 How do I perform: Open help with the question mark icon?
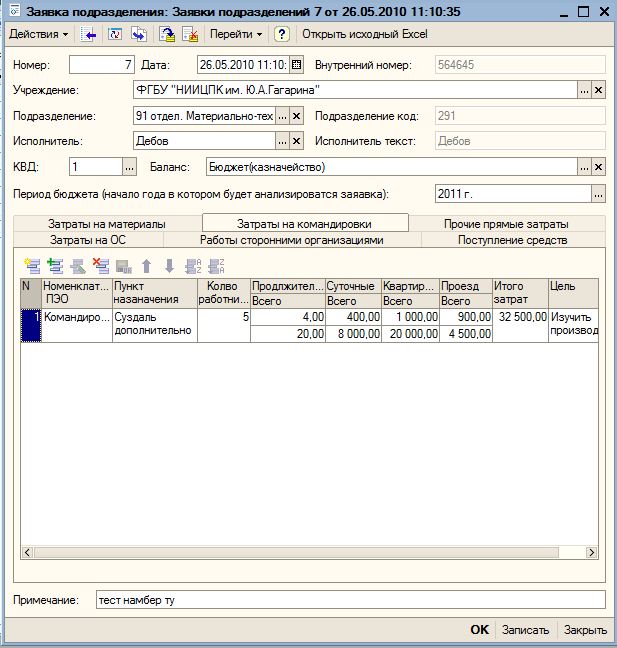(x=282, y=34)
